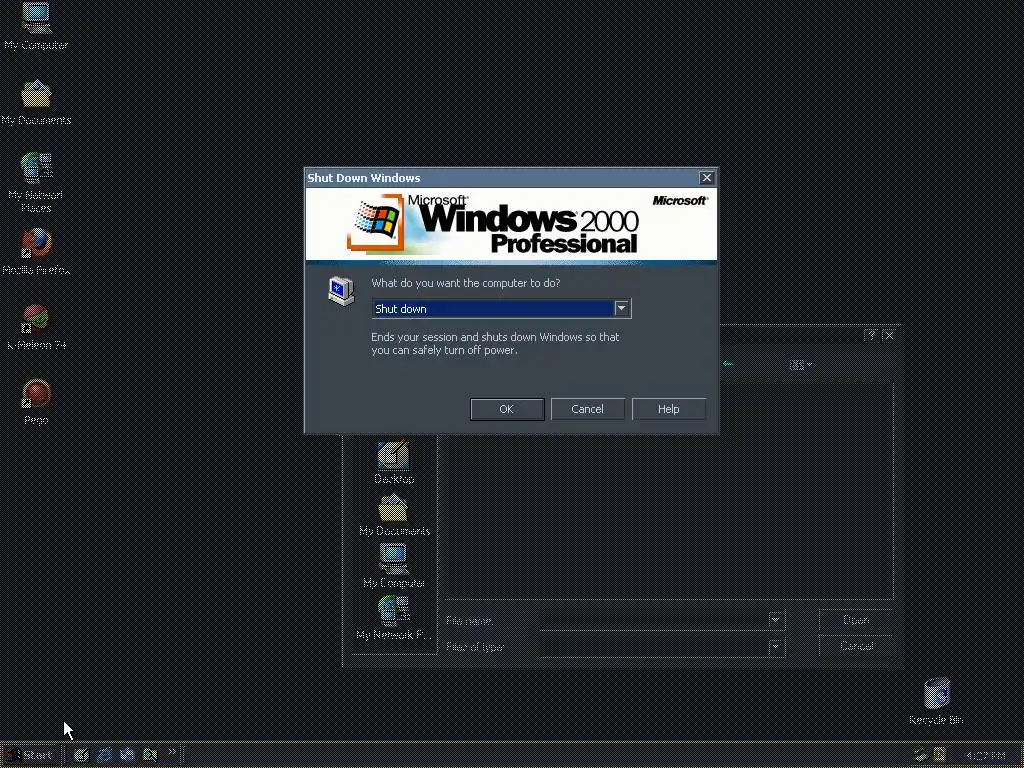Click the fourth quick launch search icon
Image resolution: width=1024 pixels, height=768 pixels.
150,755
